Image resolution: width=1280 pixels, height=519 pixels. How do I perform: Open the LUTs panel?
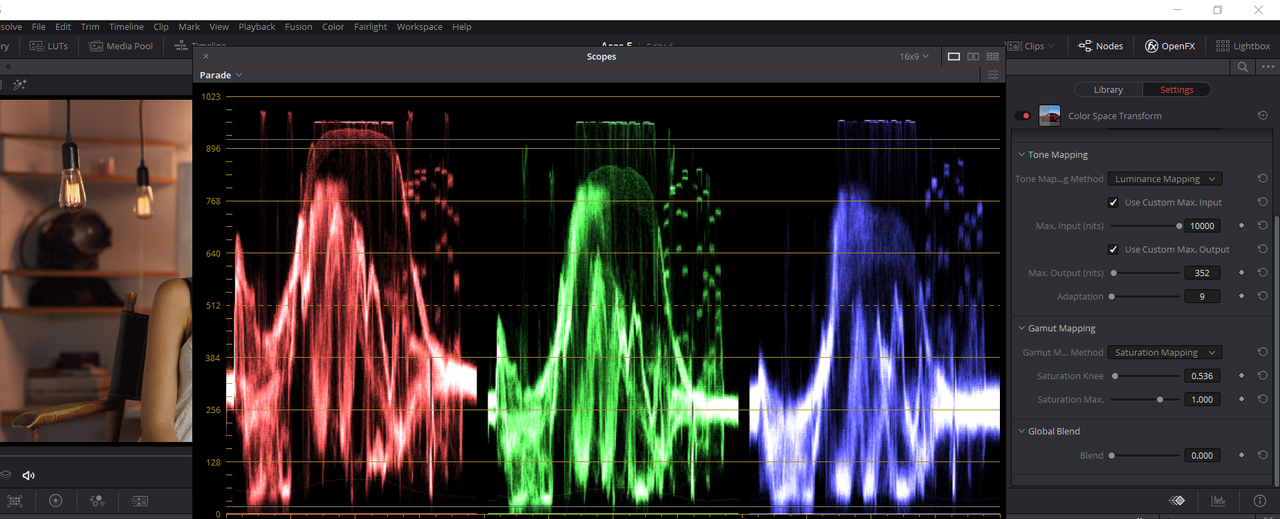(x=49, y=46)
